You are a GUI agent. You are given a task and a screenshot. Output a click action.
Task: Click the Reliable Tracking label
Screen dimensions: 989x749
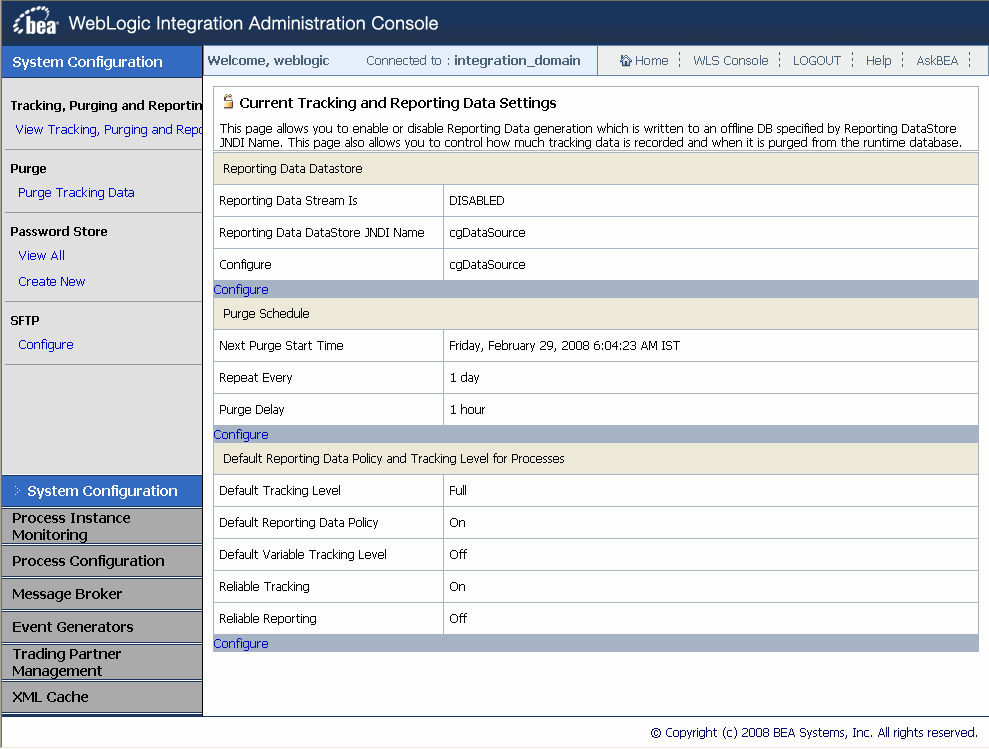264,587
